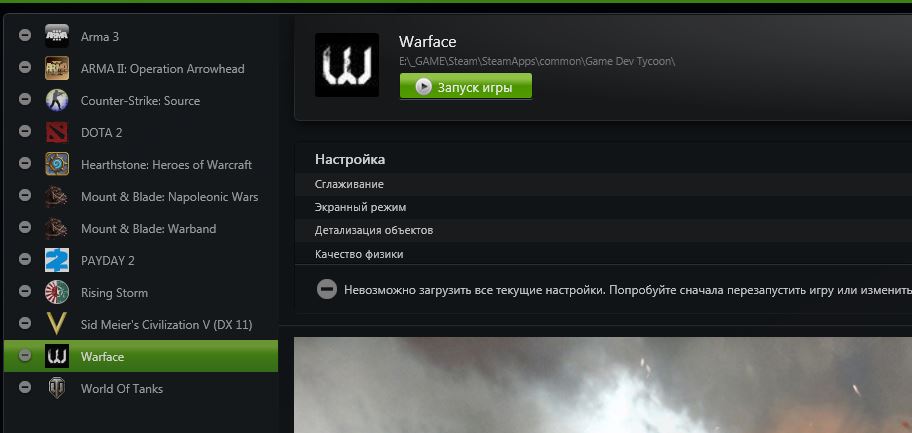This screenshot has width=912, height=433.
Task: Choose Counter-Strike: Source from the list
Action: (x=141, y=100)
